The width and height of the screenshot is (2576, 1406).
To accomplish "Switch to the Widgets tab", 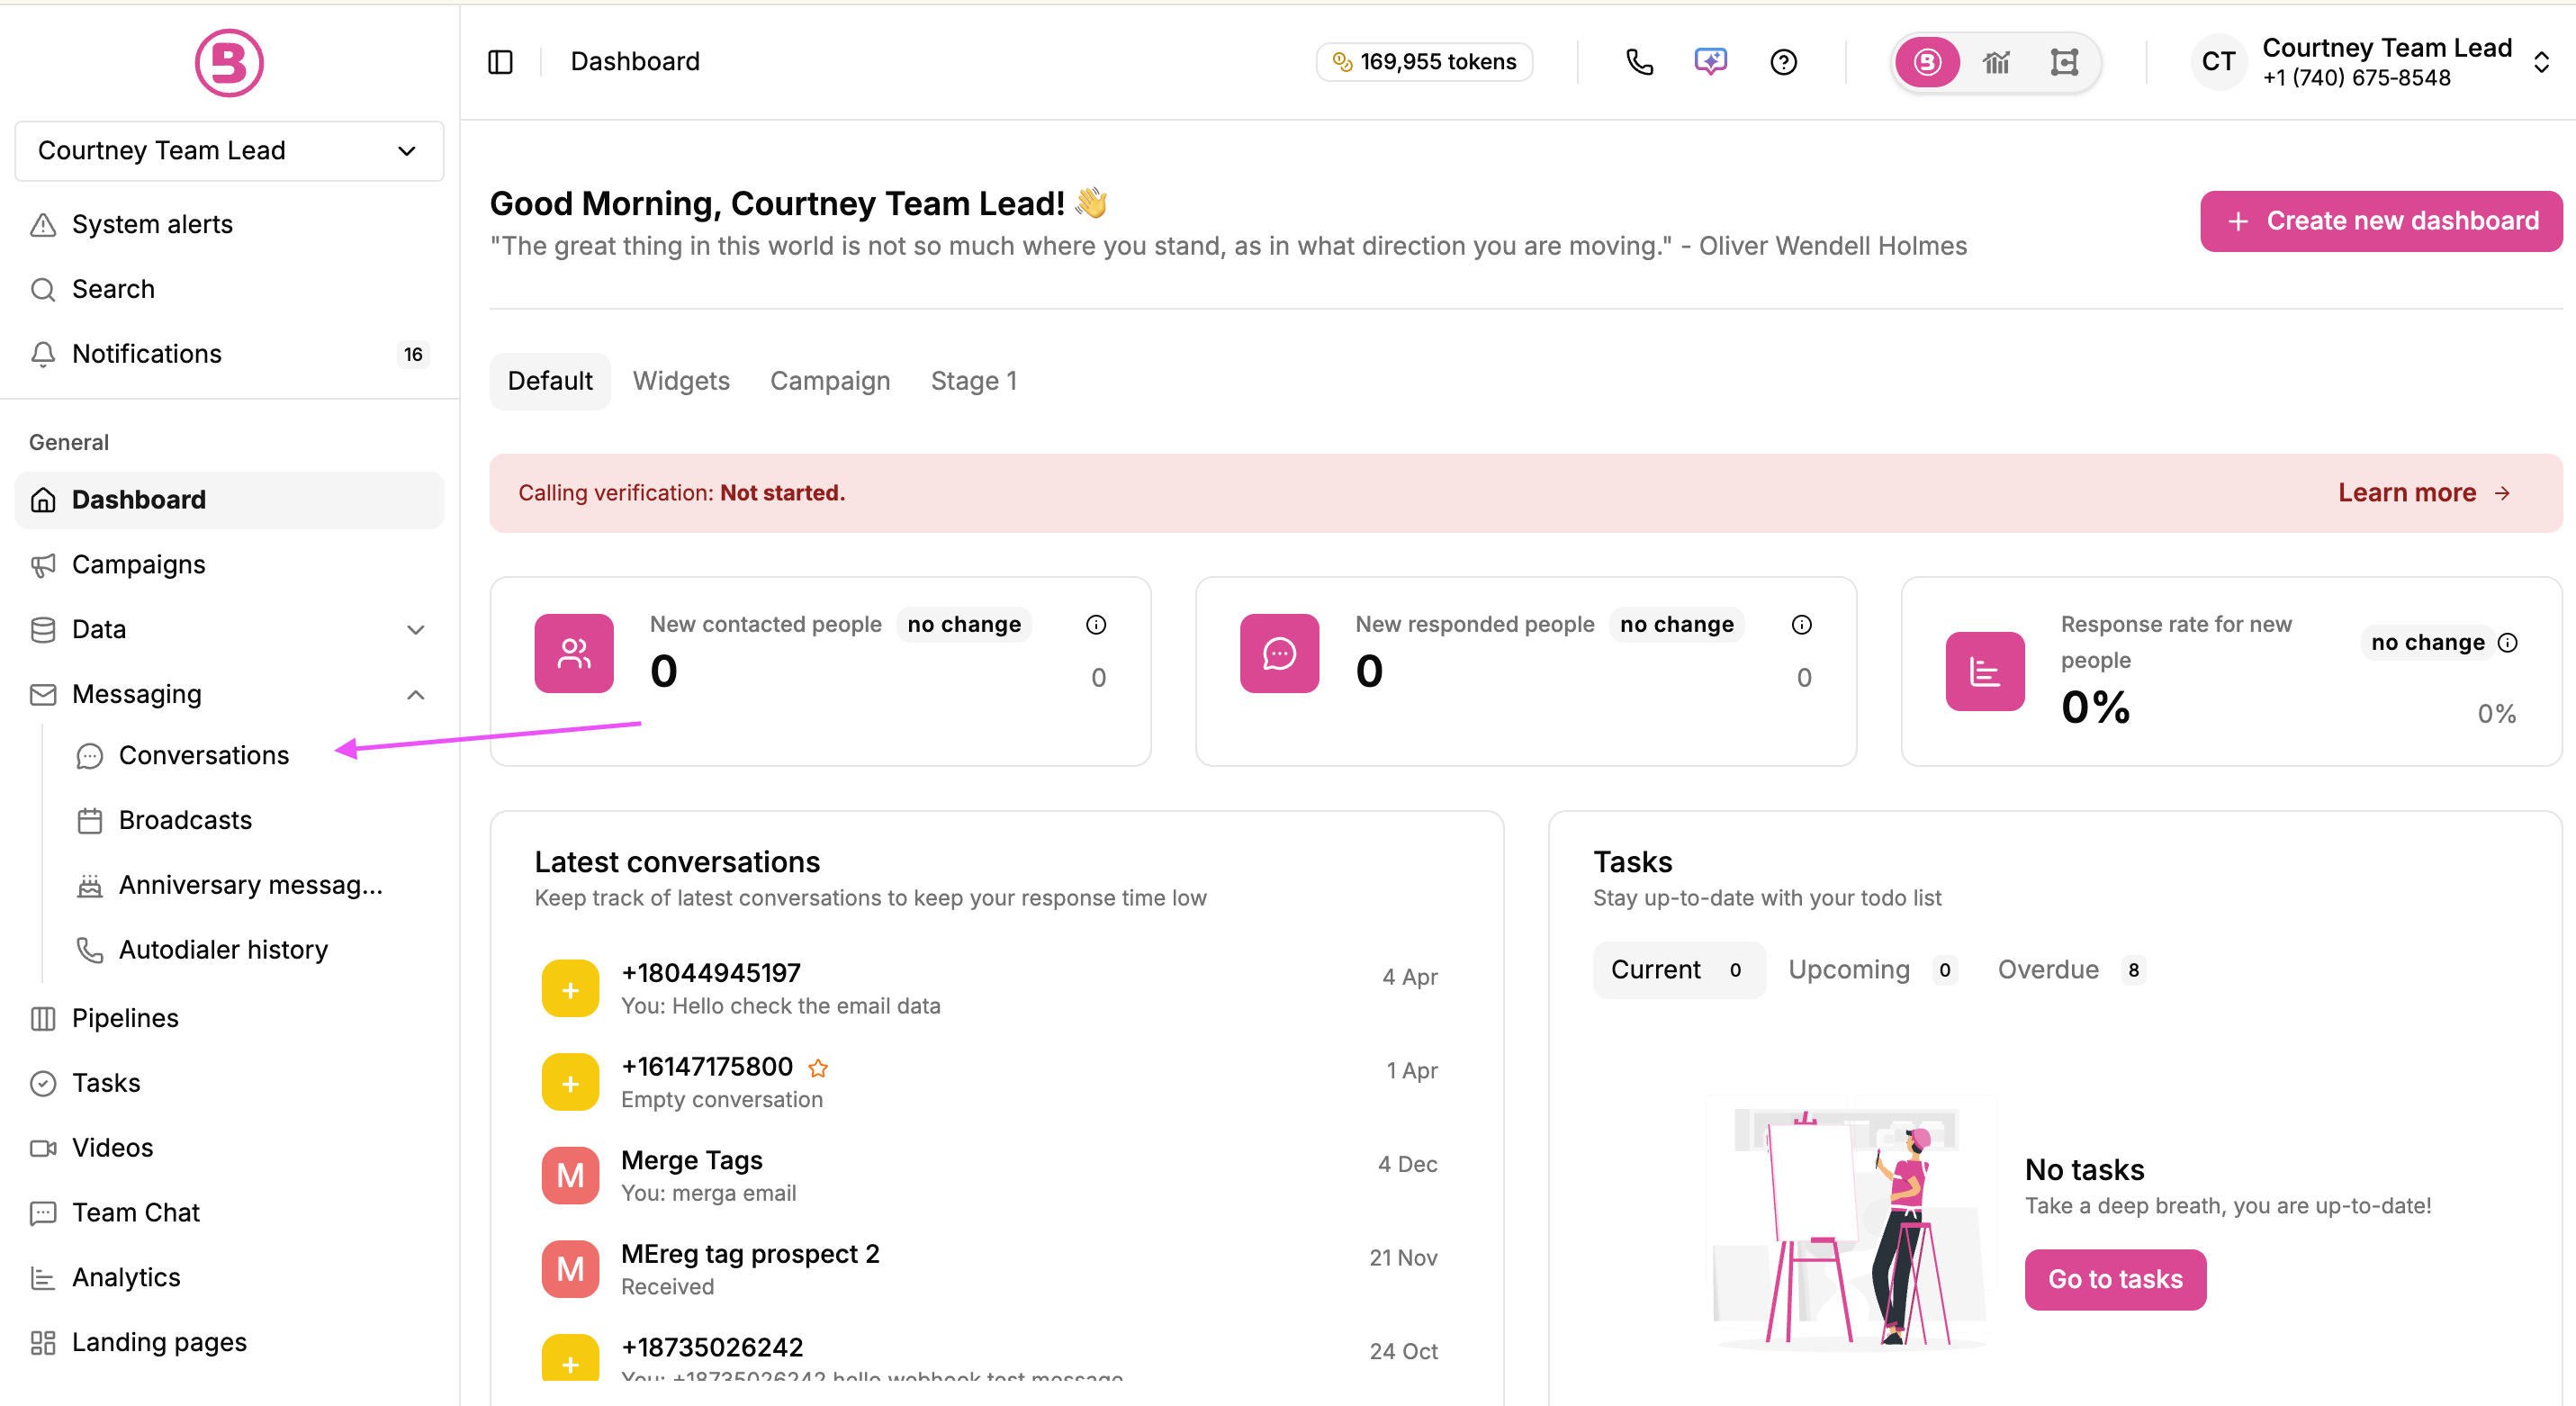I will [x=681, y=382].
